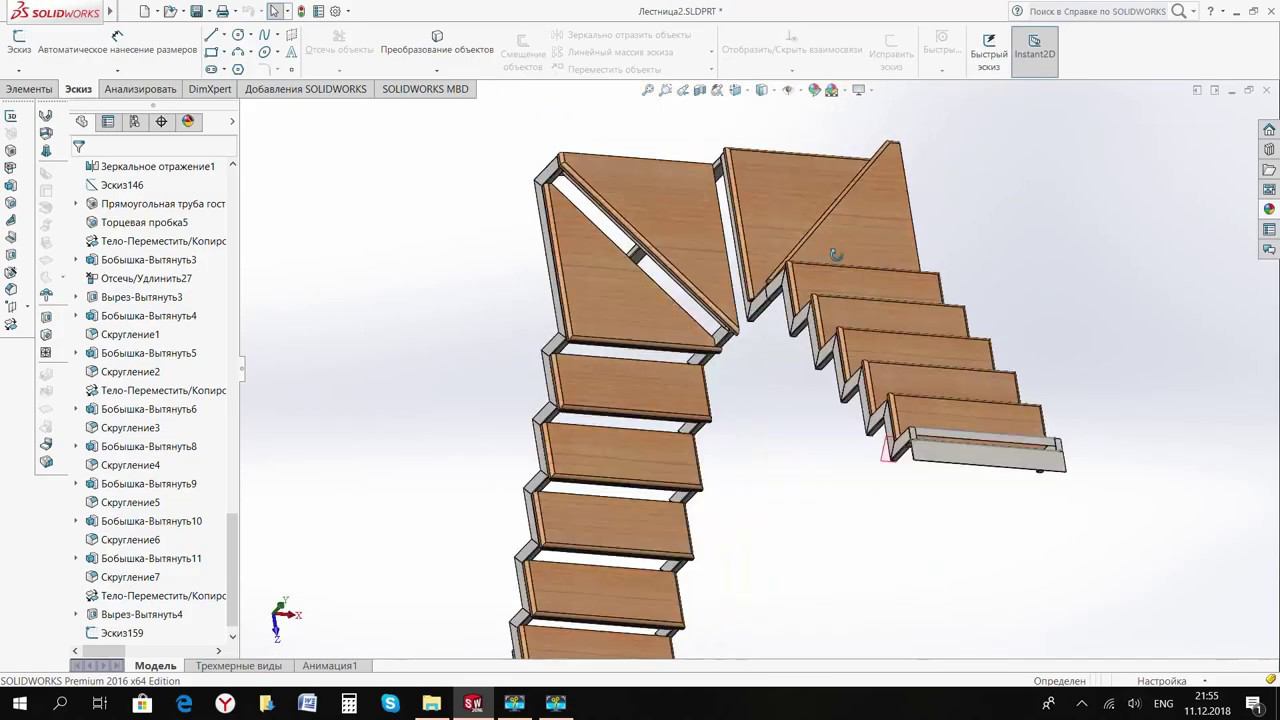Image resolution: width=1280 pixels, height=720 pixels.
Task: Expand Бобышка-Вытянуть10 feature node
Action: 76,521
